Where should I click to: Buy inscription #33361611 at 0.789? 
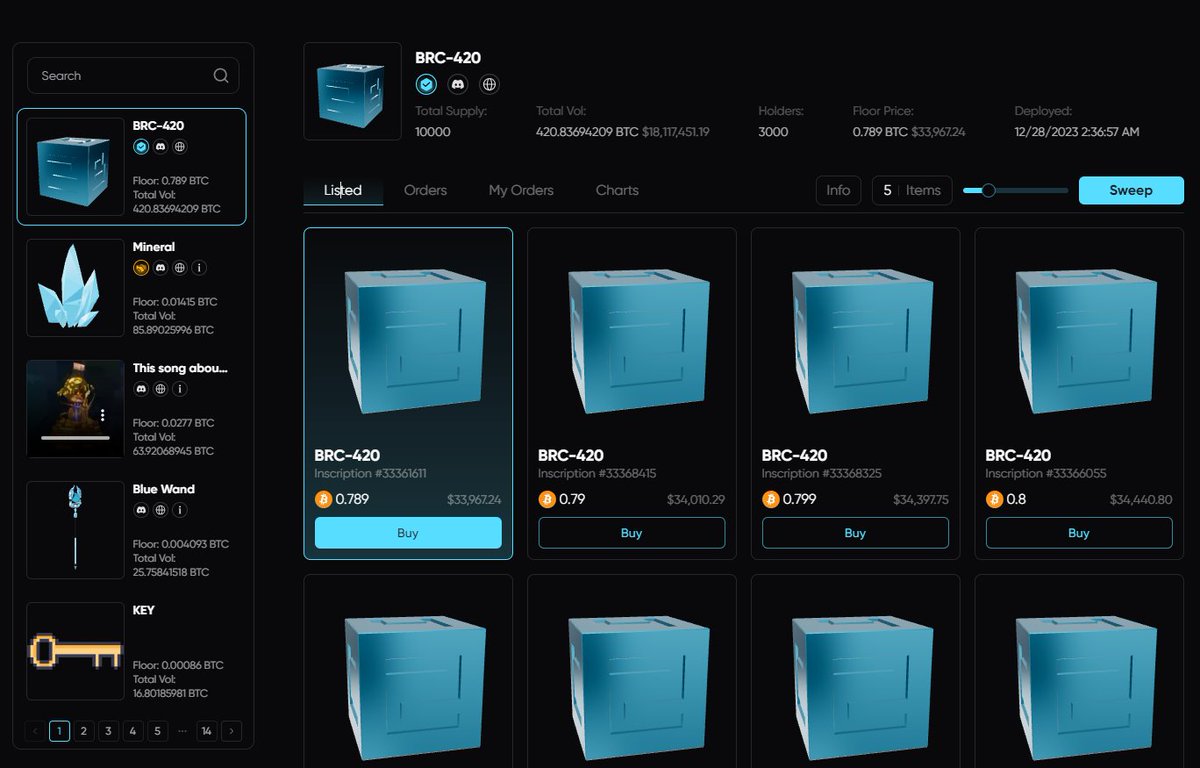coord(408,533)
